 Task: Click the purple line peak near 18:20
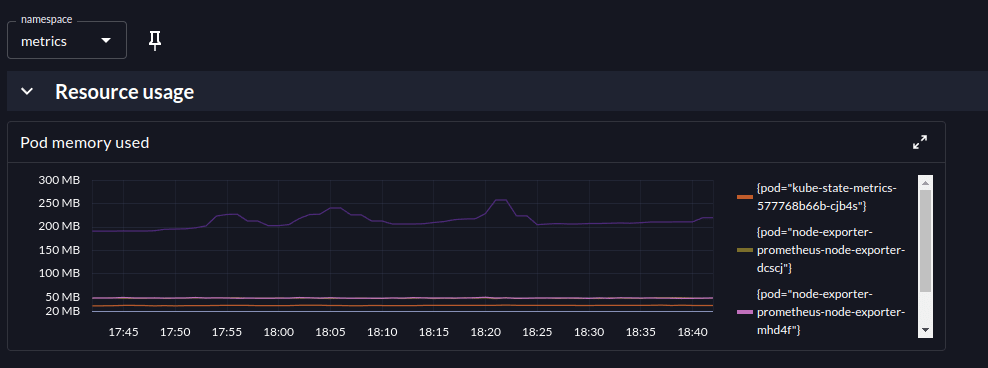coord(501,200)
